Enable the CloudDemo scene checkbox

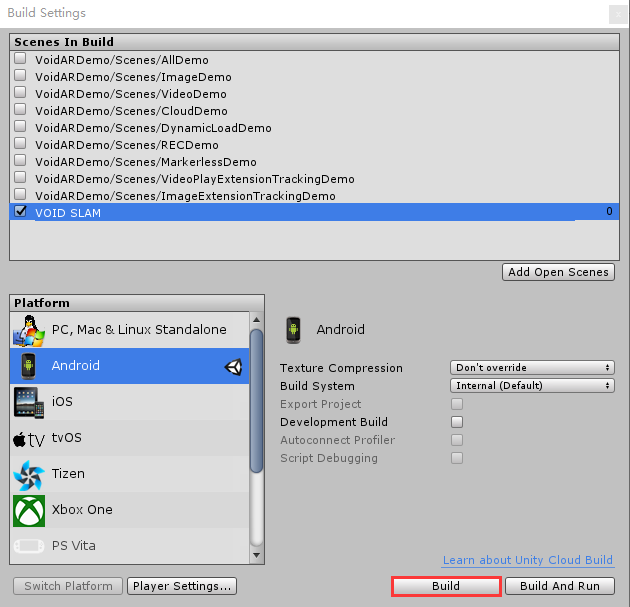[20, 109]
